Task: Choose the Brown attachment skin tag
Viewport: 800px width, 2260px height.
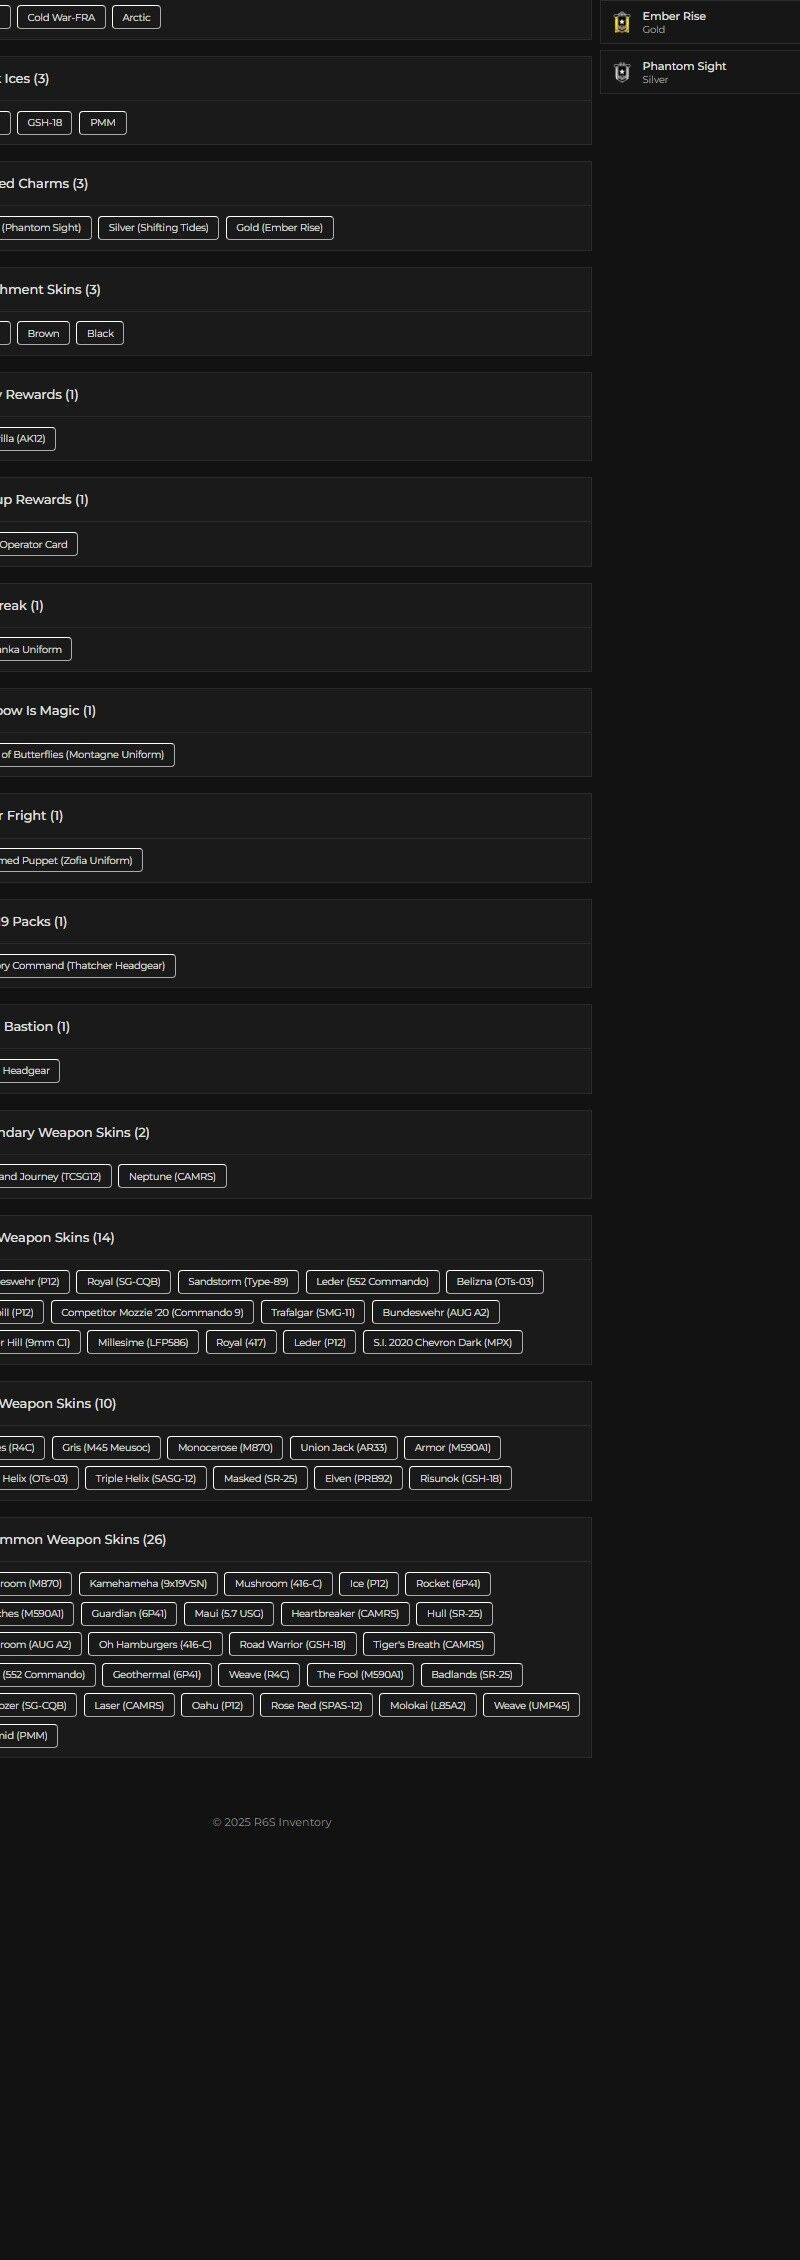Action: coord(43,333)
